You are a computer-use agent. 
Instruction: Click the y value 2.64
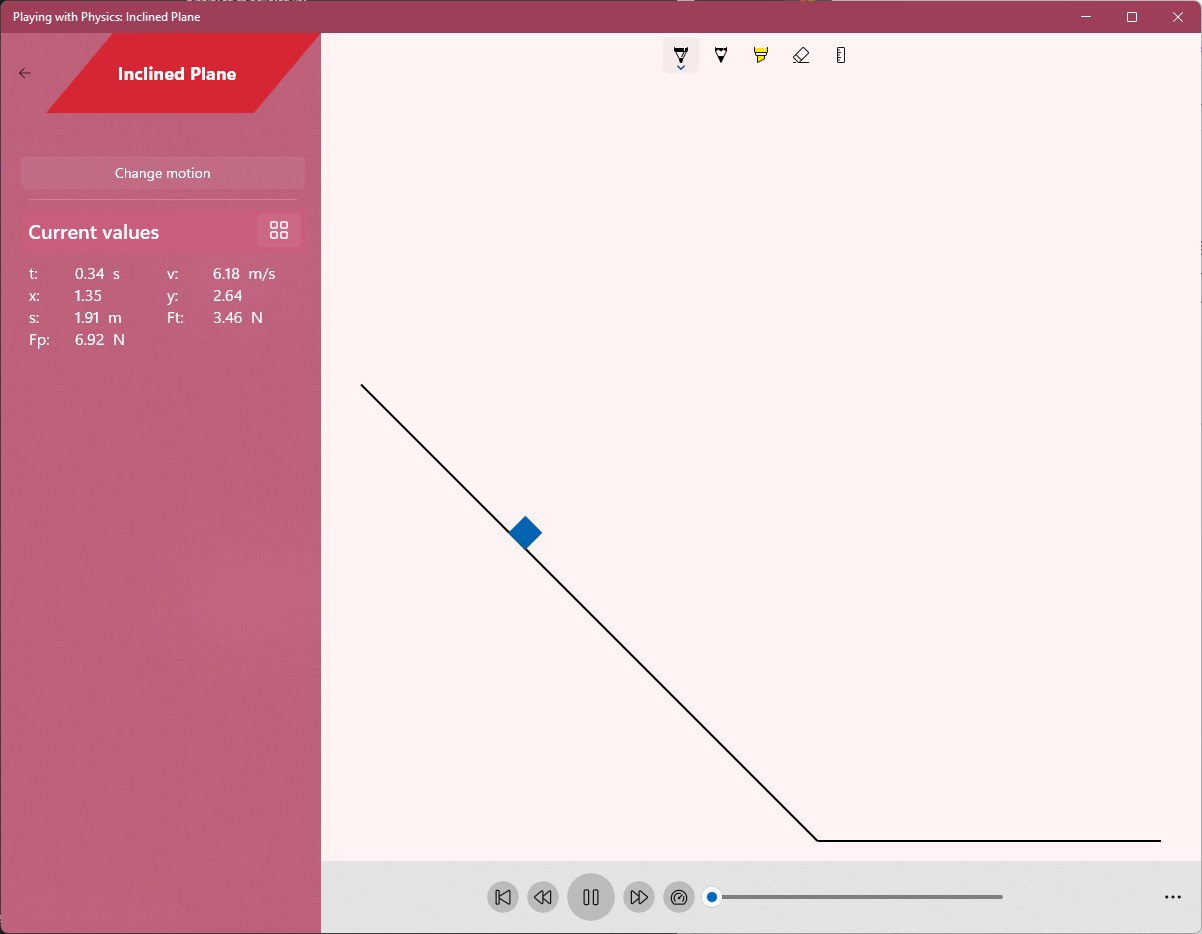(228, 295)
